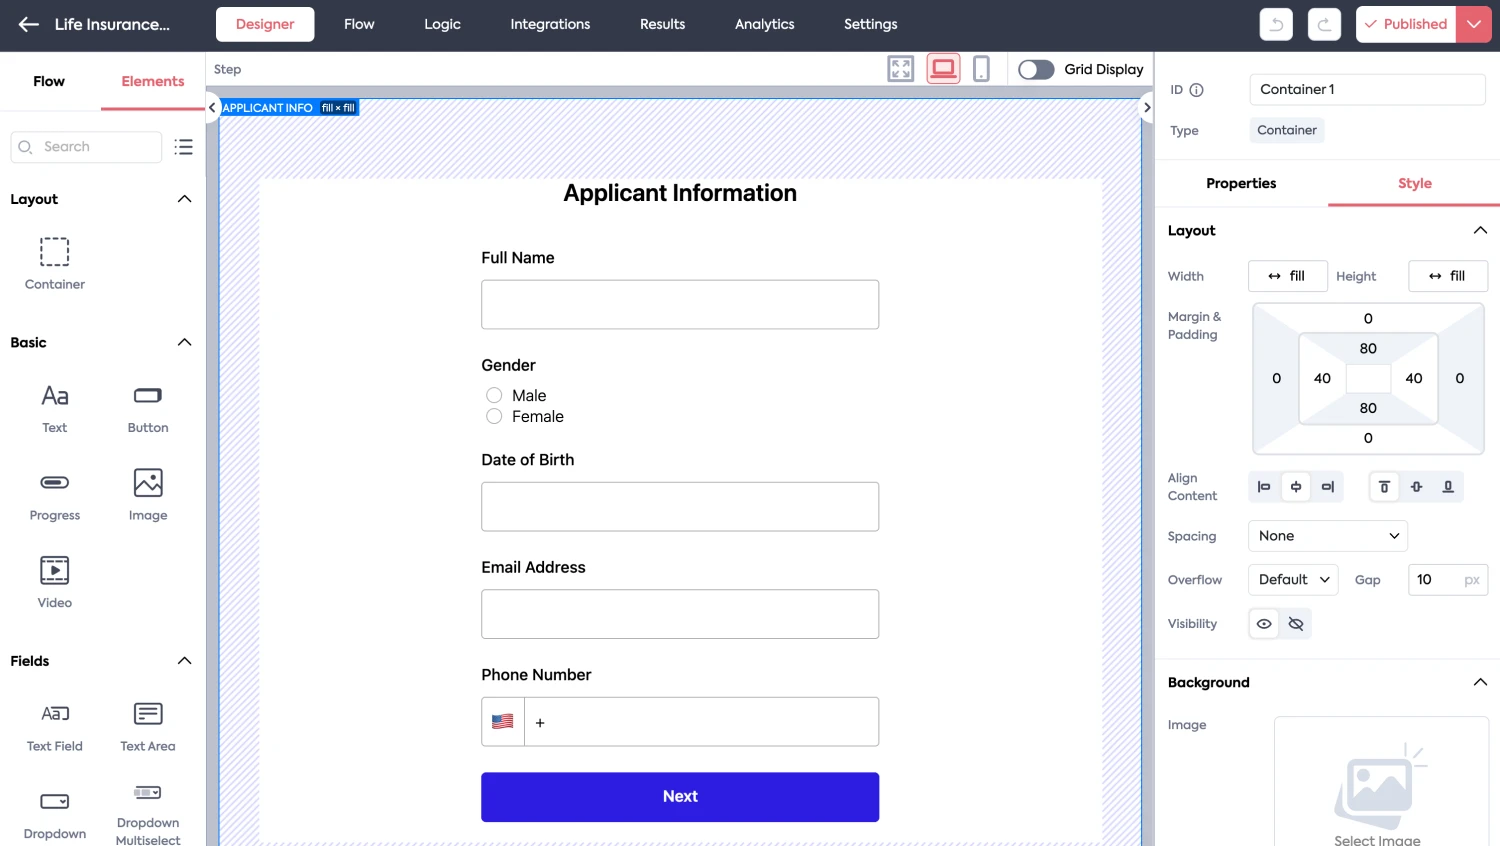Collapse the Fields section in sidebar
Viewport: 1500px width, 846px height.
pos(184,661)
